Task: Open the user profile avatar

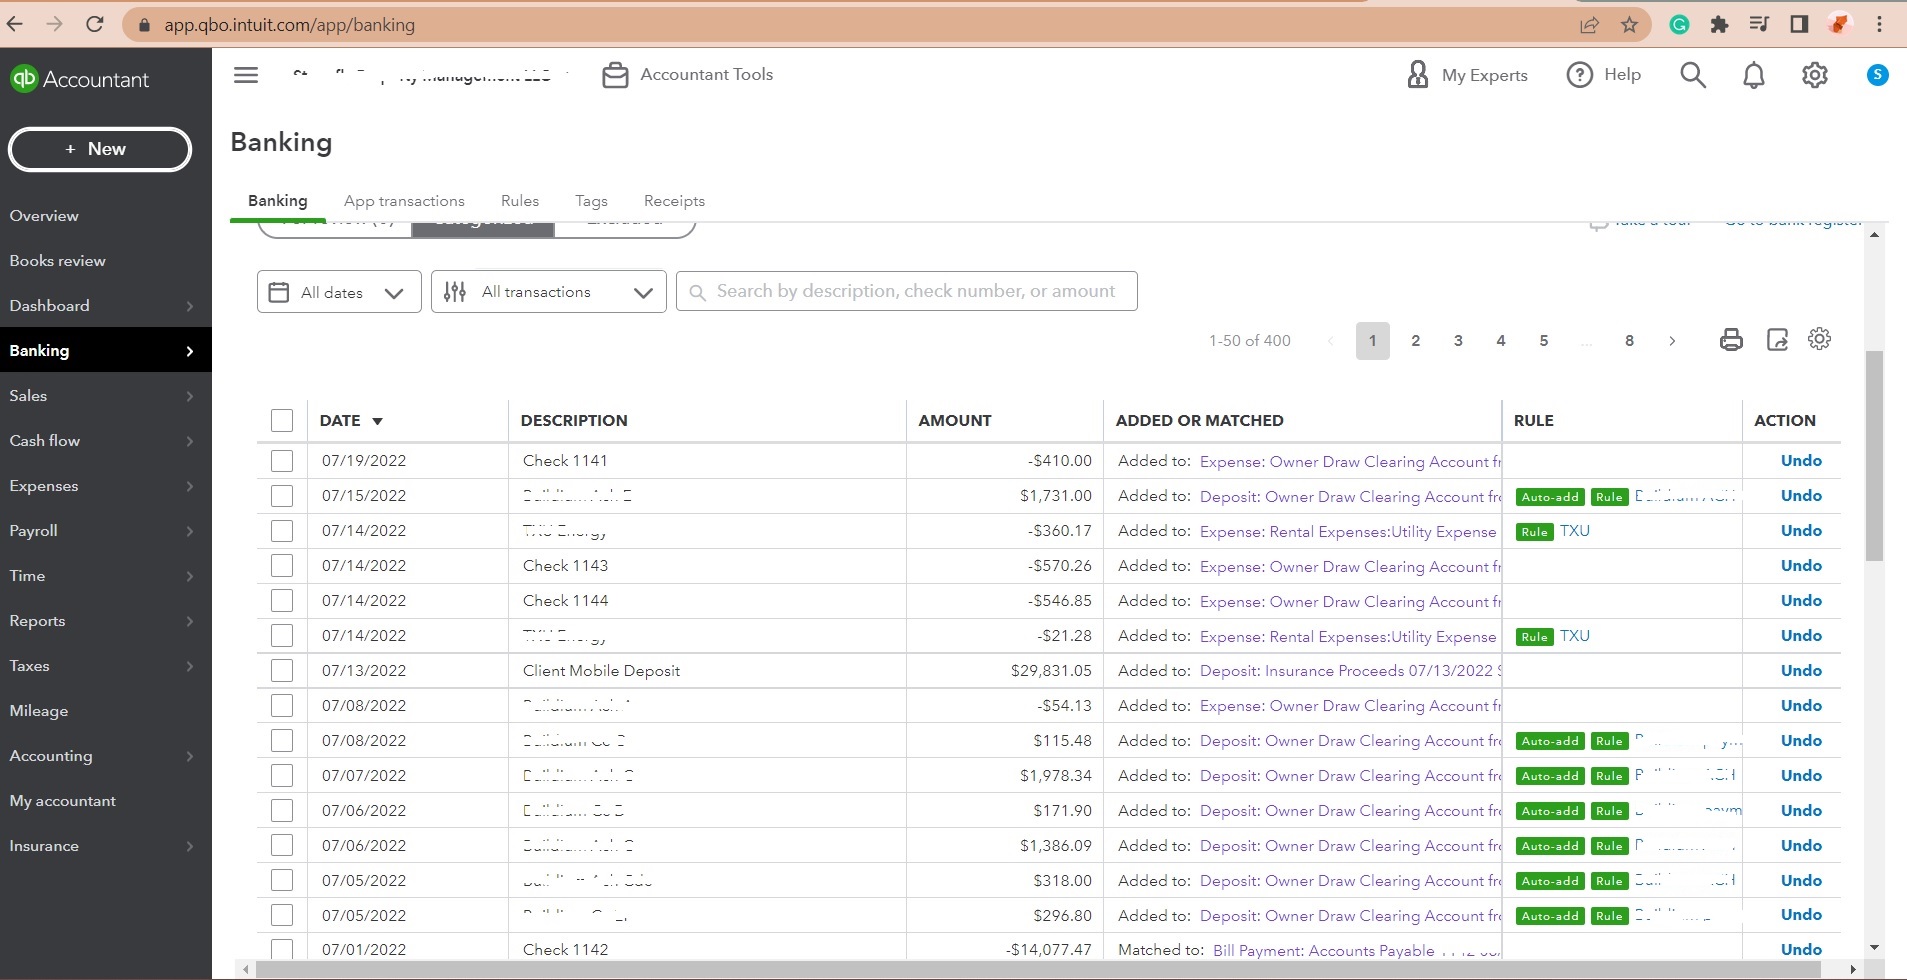Action: (x=1878, y=75)
